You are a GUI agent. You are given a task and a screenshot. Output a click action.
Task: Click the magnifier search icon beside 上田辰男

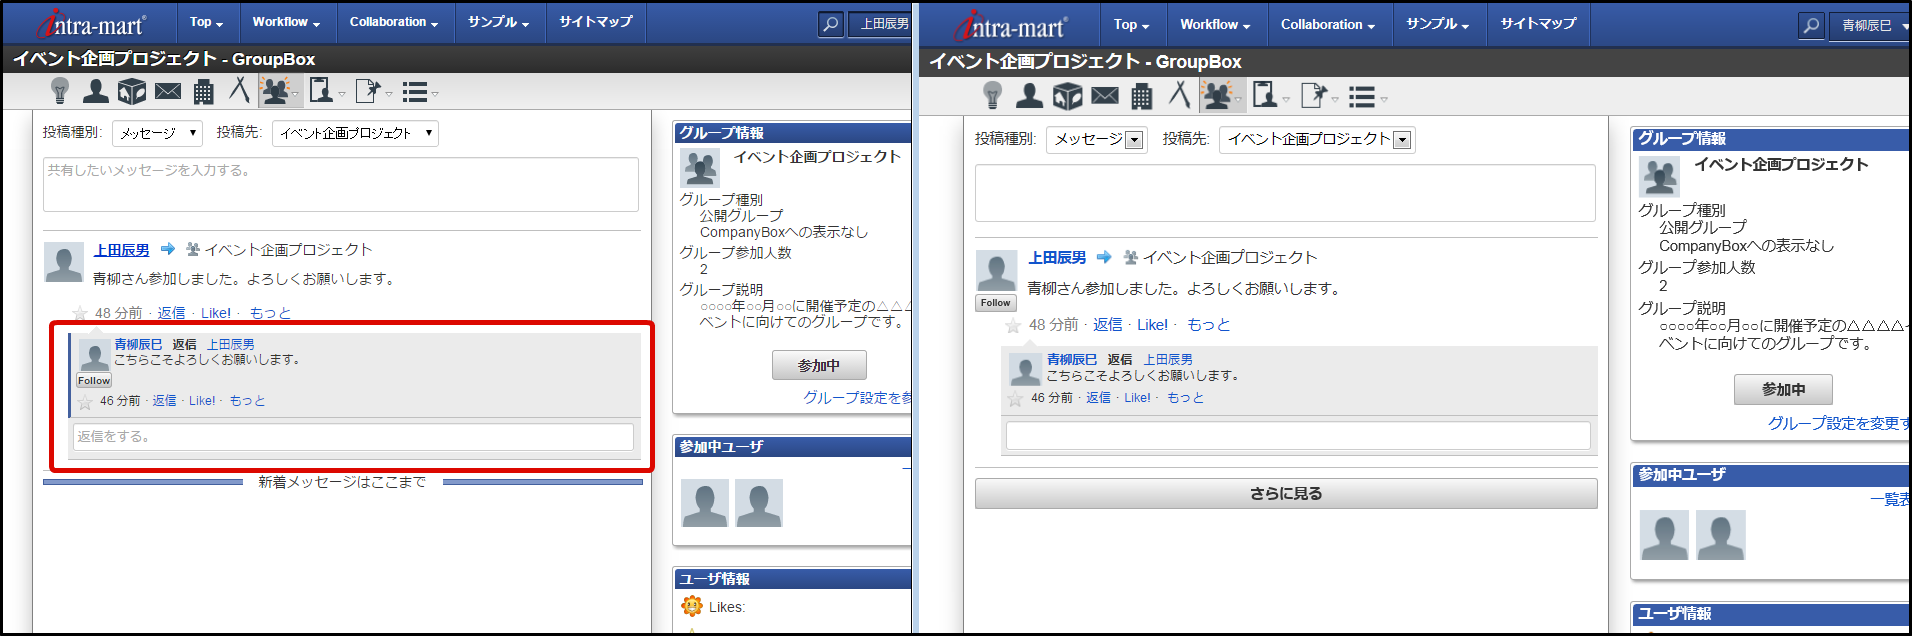point(830,23)
